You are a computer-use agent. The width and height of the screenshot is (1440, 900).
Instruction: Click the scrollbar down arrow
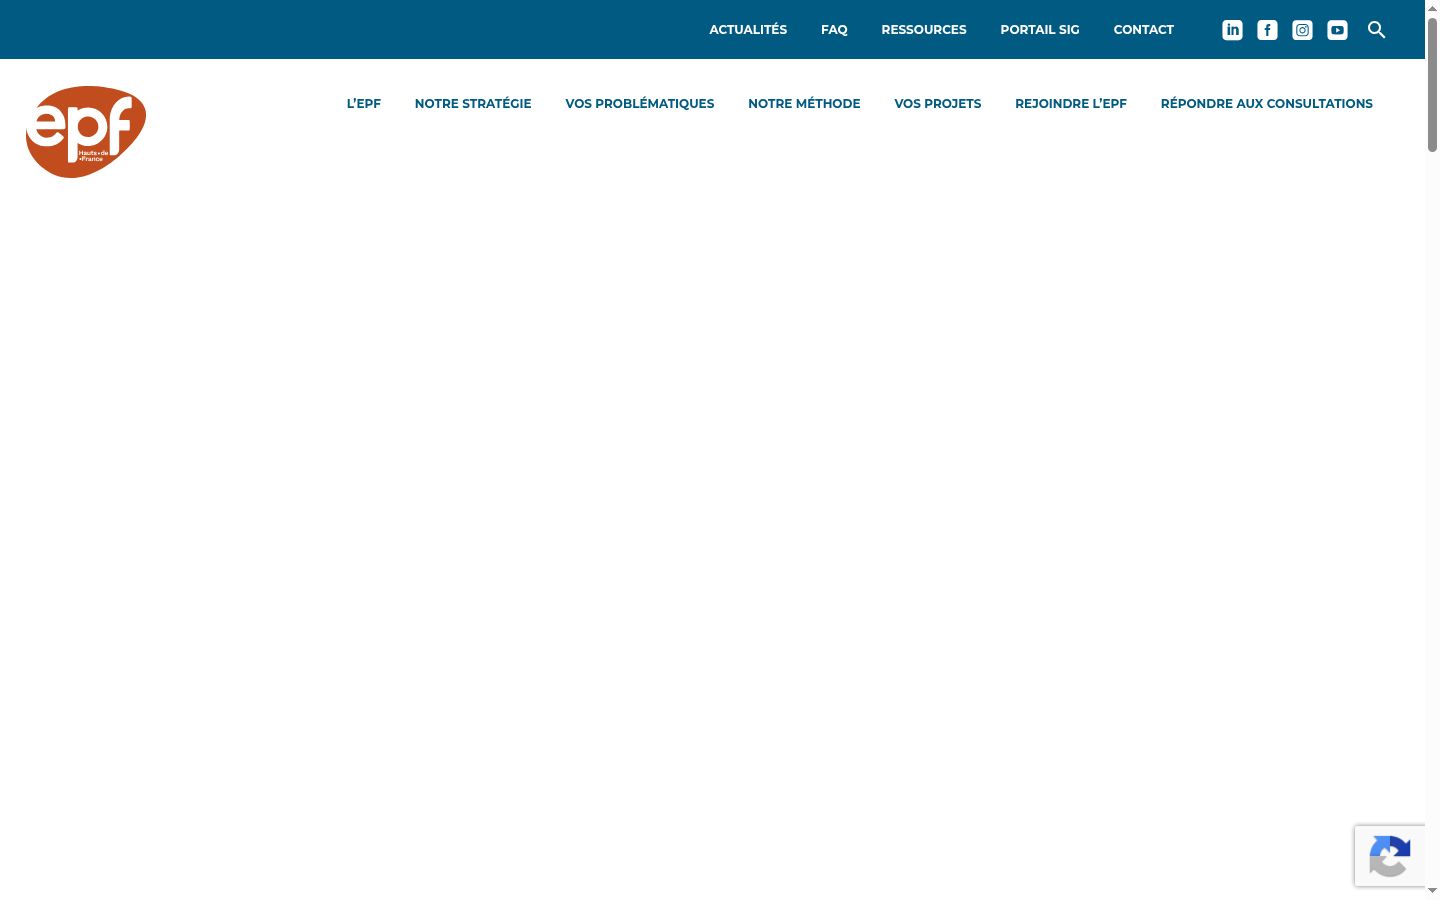(x=1432, y=890)
